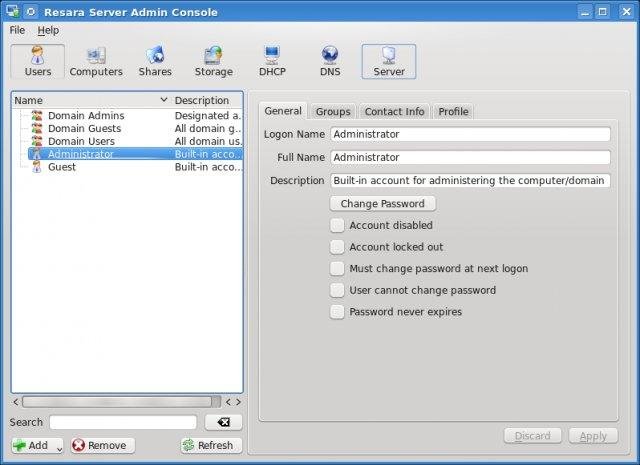Select the Domain Admins row name
The height and width of the screenshot is (465, 640).
(86, 116)
